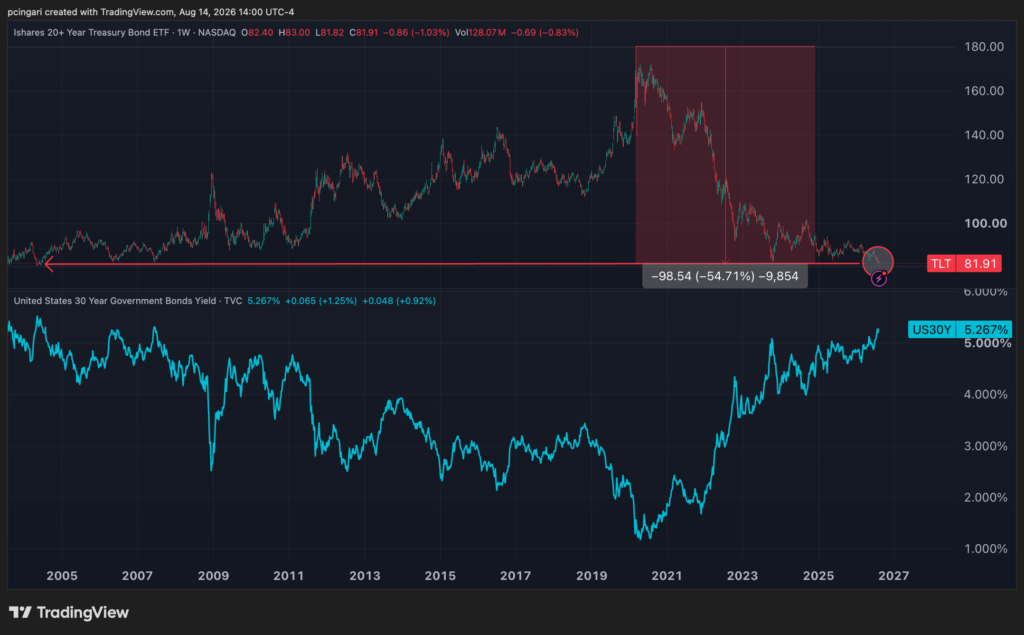Click the H83.00 high value in header

click(x=295, y=32)
